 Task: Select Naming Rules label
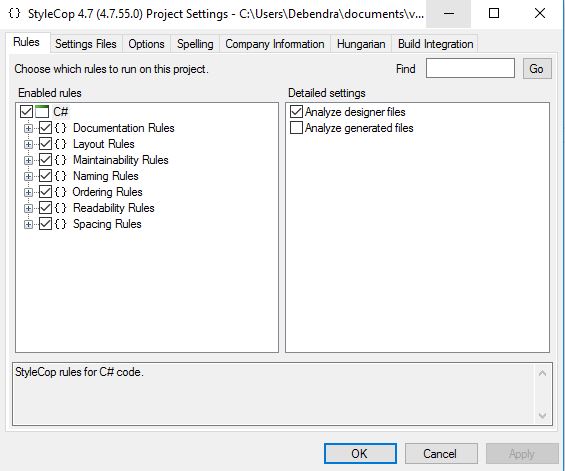pyautogui.click(x=106, y=176)
